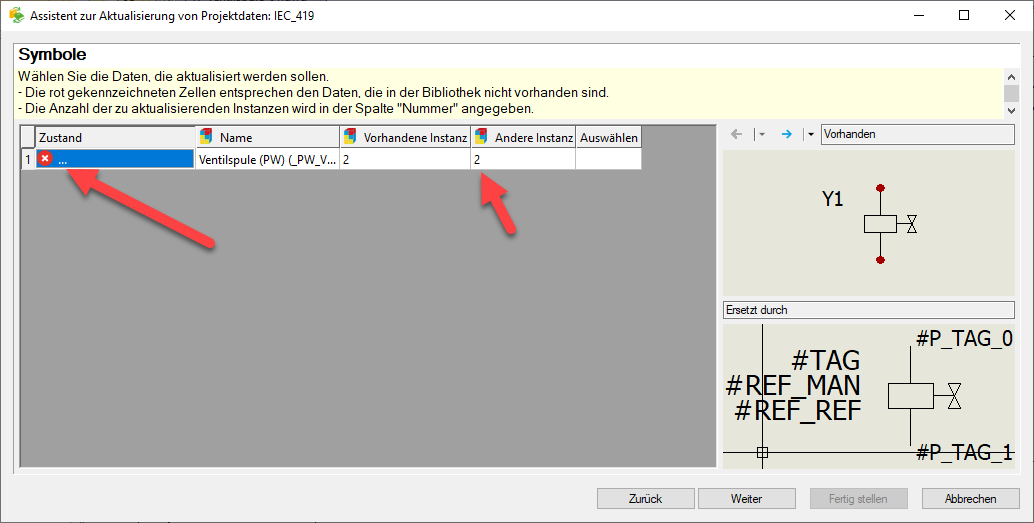Open the forward arrow history dropdown
The height and width of the screenshot is (523, 1034).
[x=809, y=134]
